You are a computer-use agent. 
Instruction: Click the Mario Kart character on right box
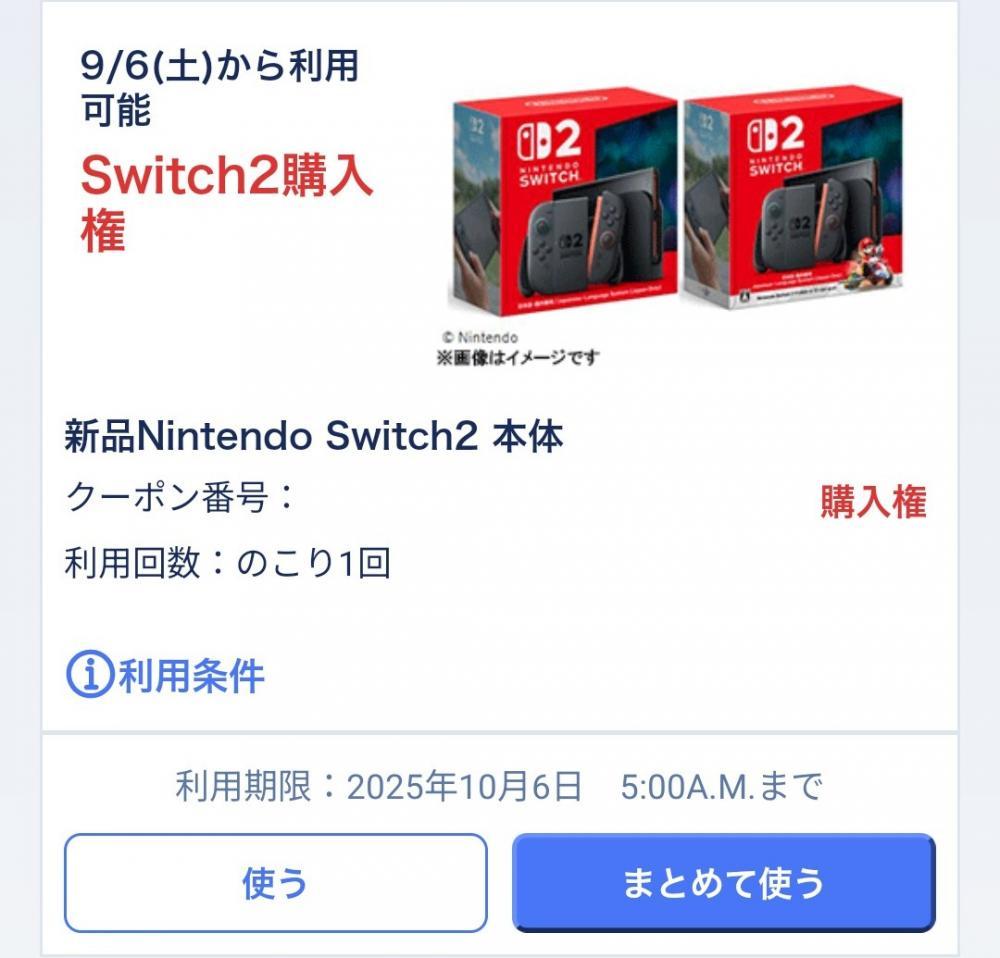point(869,258)
